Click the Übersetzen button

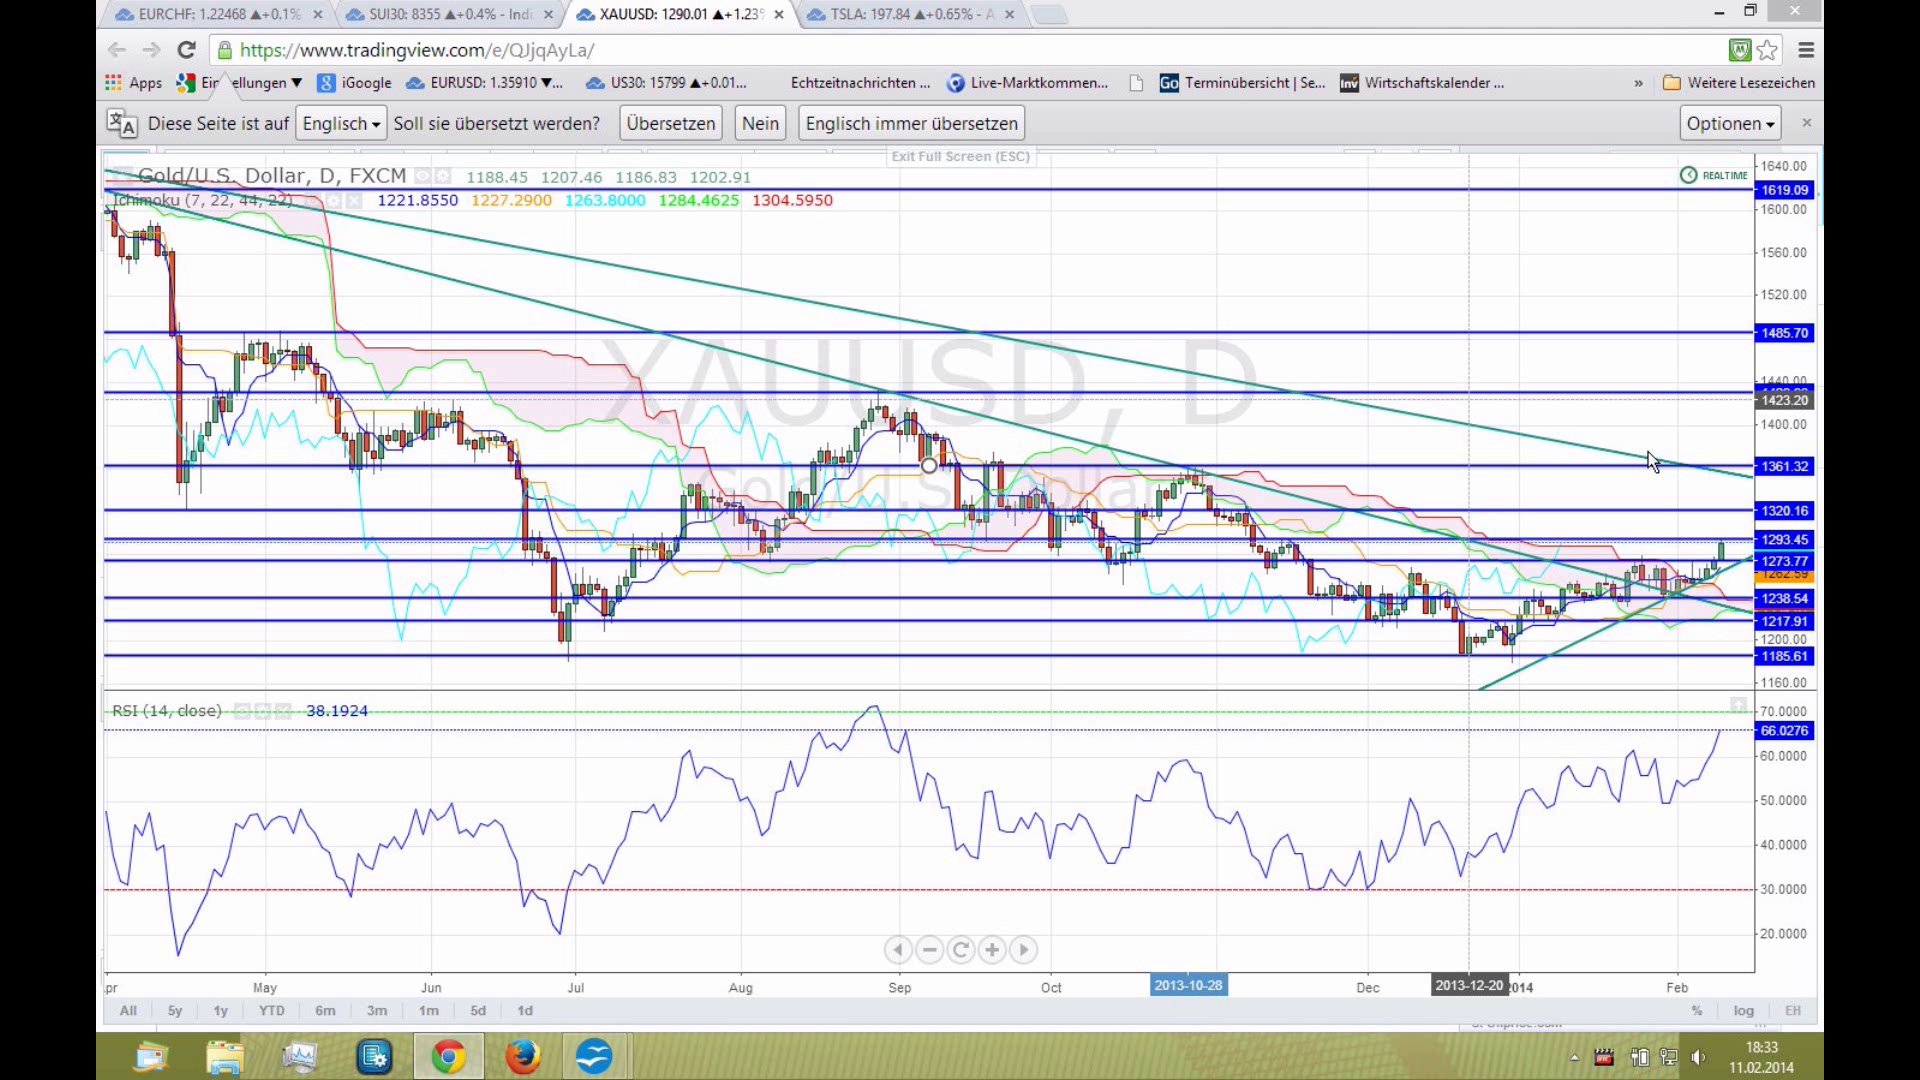point(670,124)
